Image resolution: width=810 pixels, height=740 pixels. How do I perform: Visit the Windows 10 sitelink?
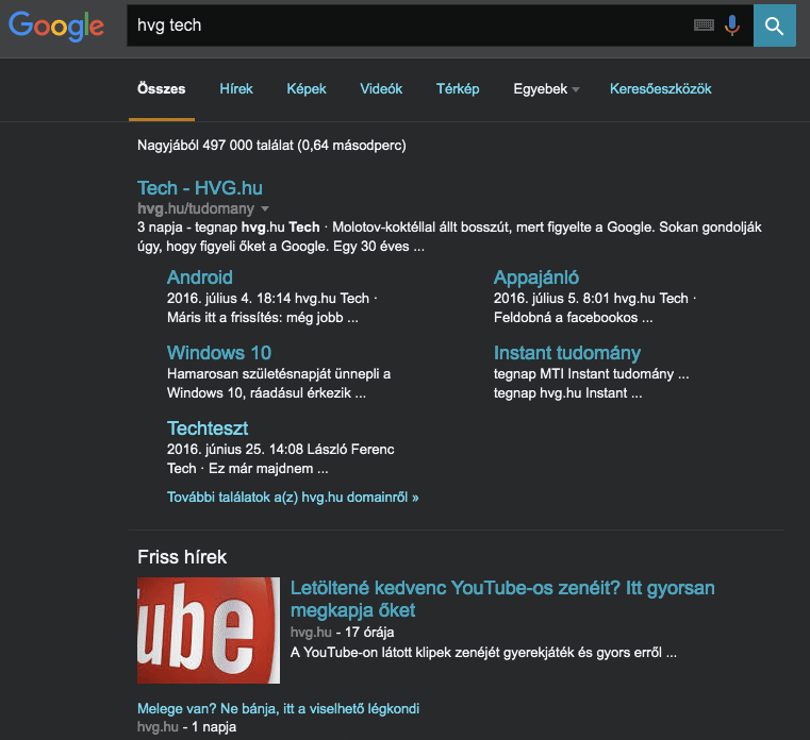[x=219, y=353]
